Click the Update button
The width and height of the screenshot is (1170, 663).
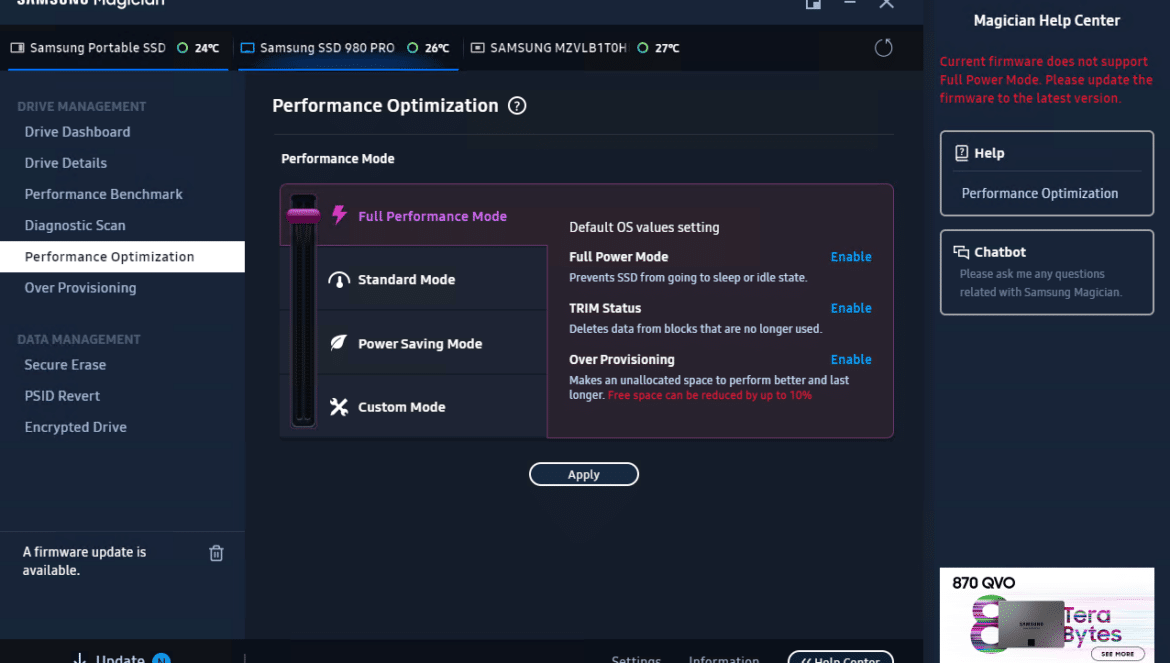[x=120, y=658]
